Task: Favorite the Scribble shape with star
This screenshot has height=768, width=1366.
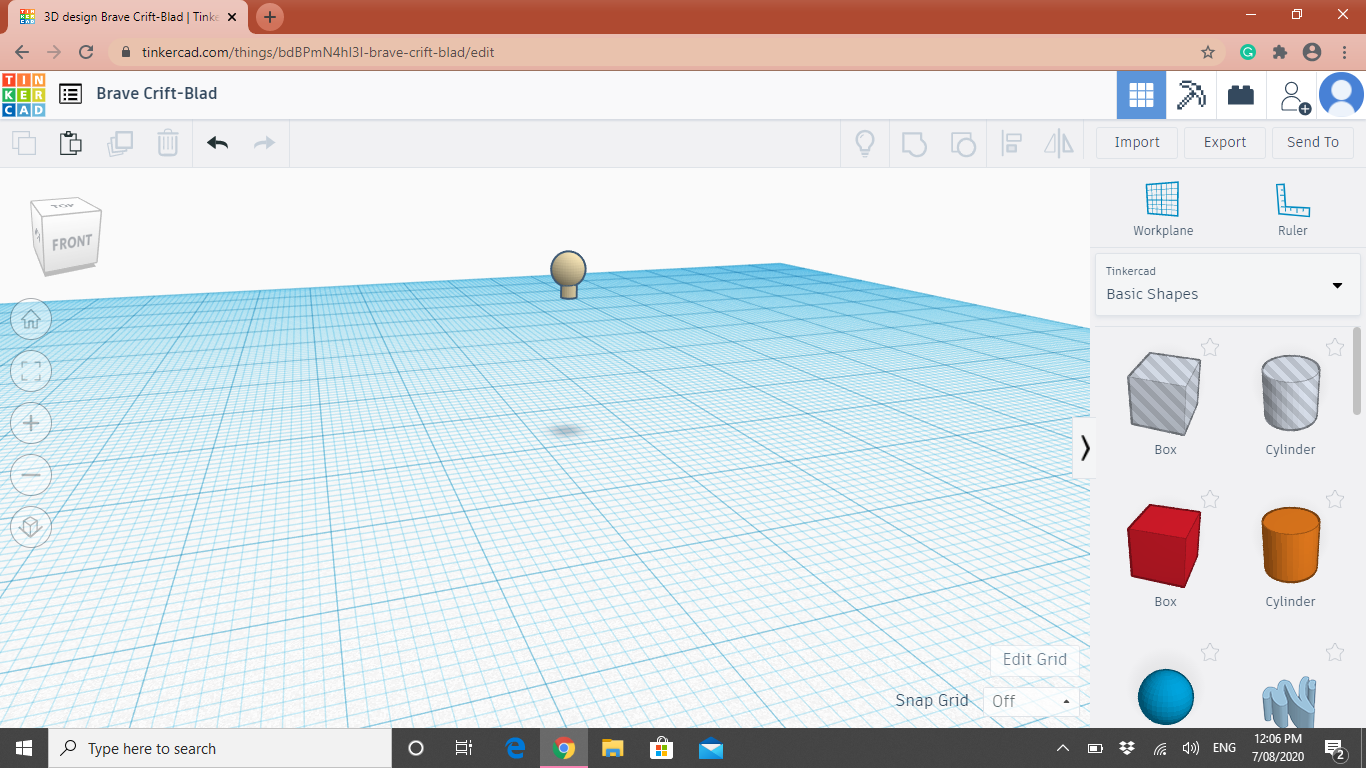Action: click(1335, 653)
